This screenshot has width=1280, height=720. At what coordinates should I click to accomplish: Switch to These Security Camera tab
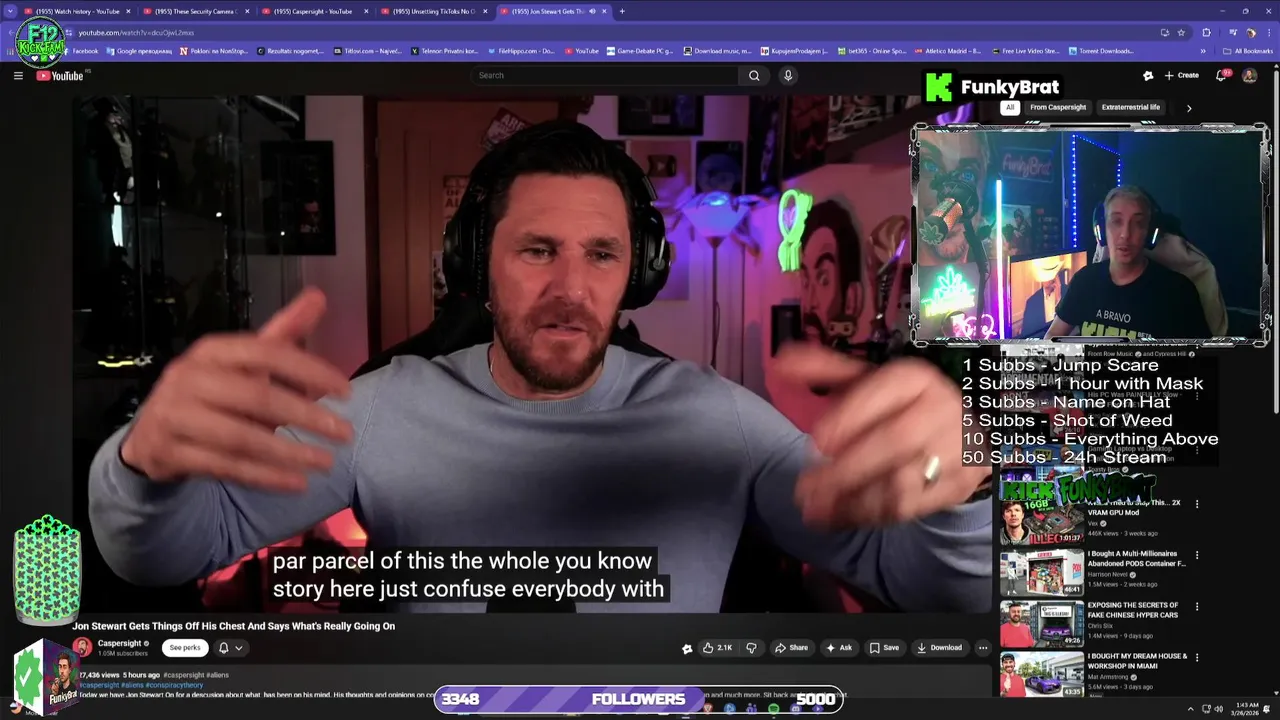[x=195, y=11]
